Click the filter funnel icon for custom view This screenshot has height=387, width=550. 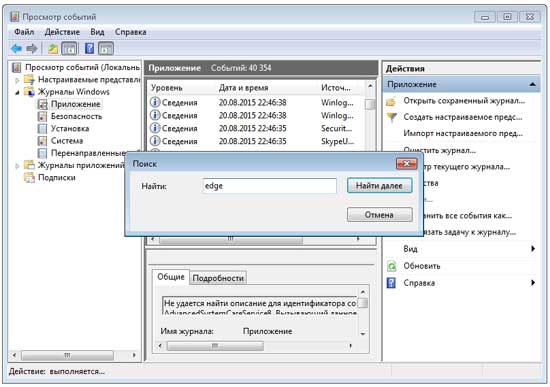point(391,117)
